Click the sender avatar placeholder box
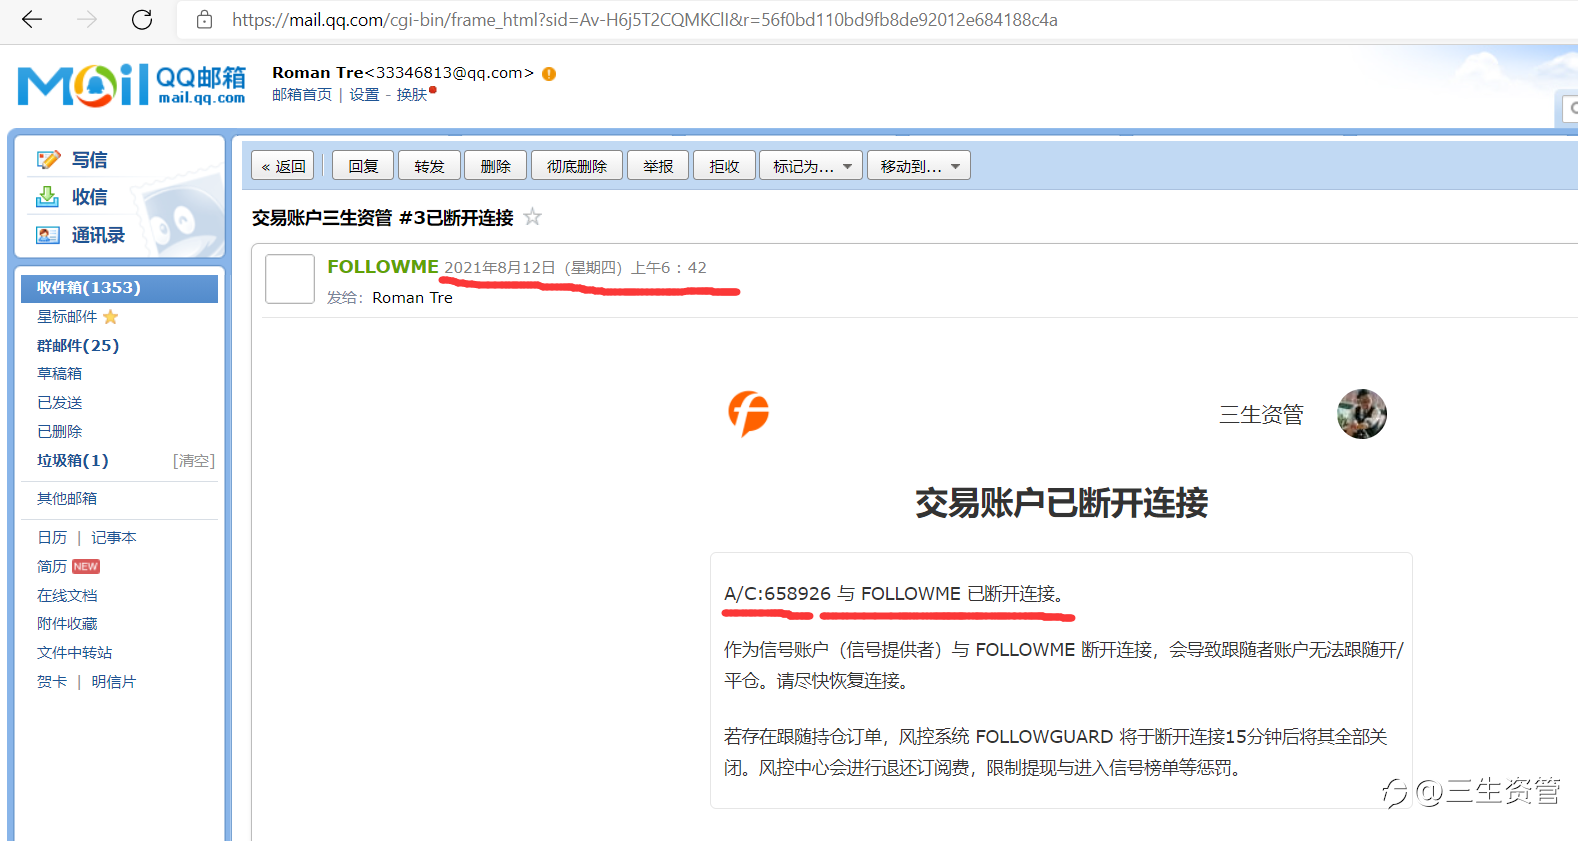The height and width of the screenshot is (841, 1578). 290,279
